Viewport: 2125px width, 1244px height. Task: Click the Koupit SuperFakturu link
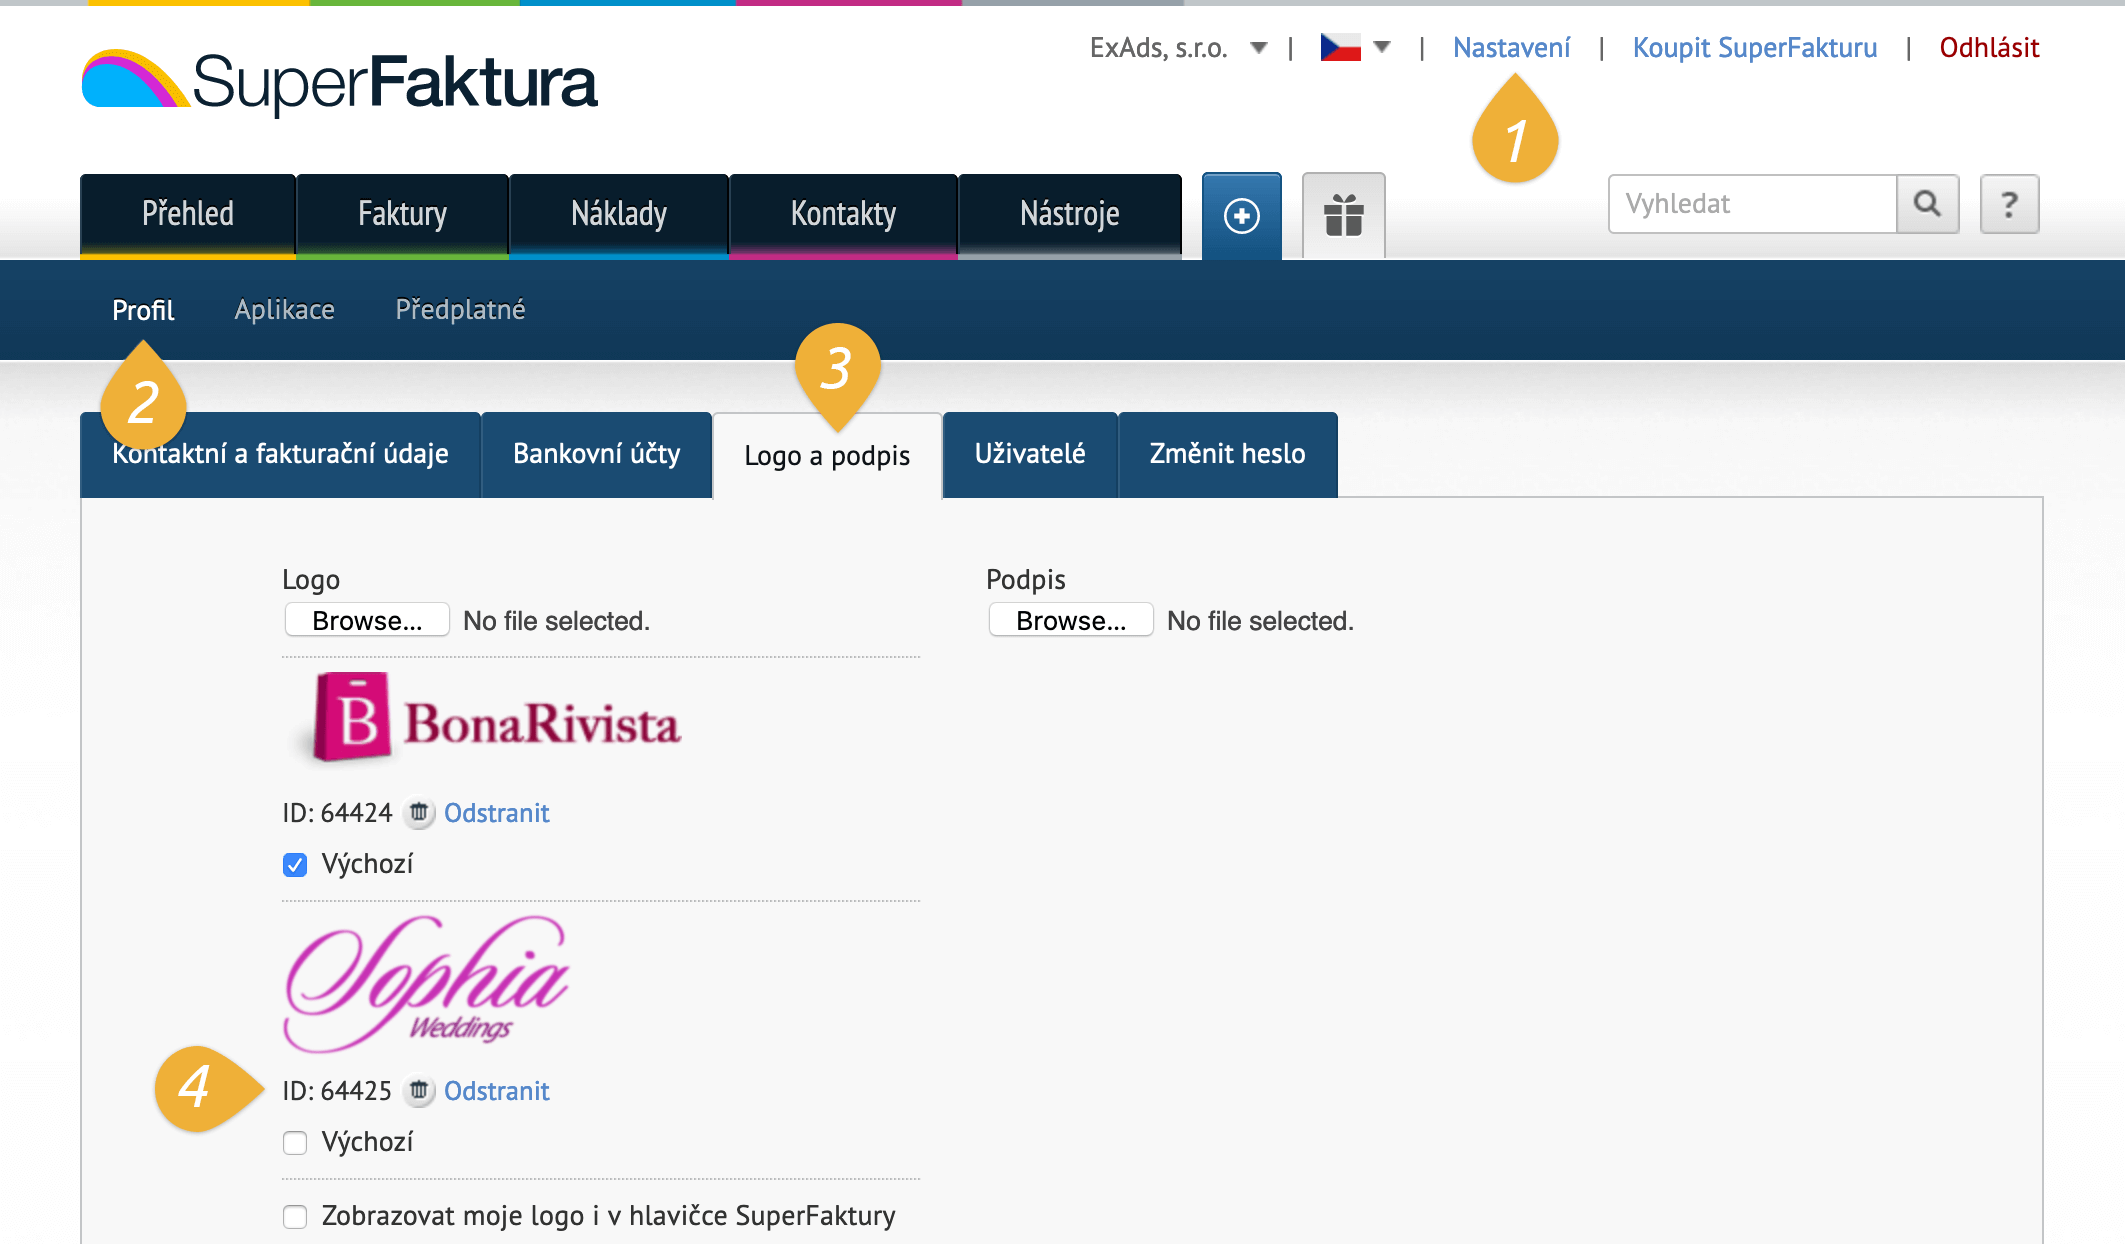(x=1755, y=48)
